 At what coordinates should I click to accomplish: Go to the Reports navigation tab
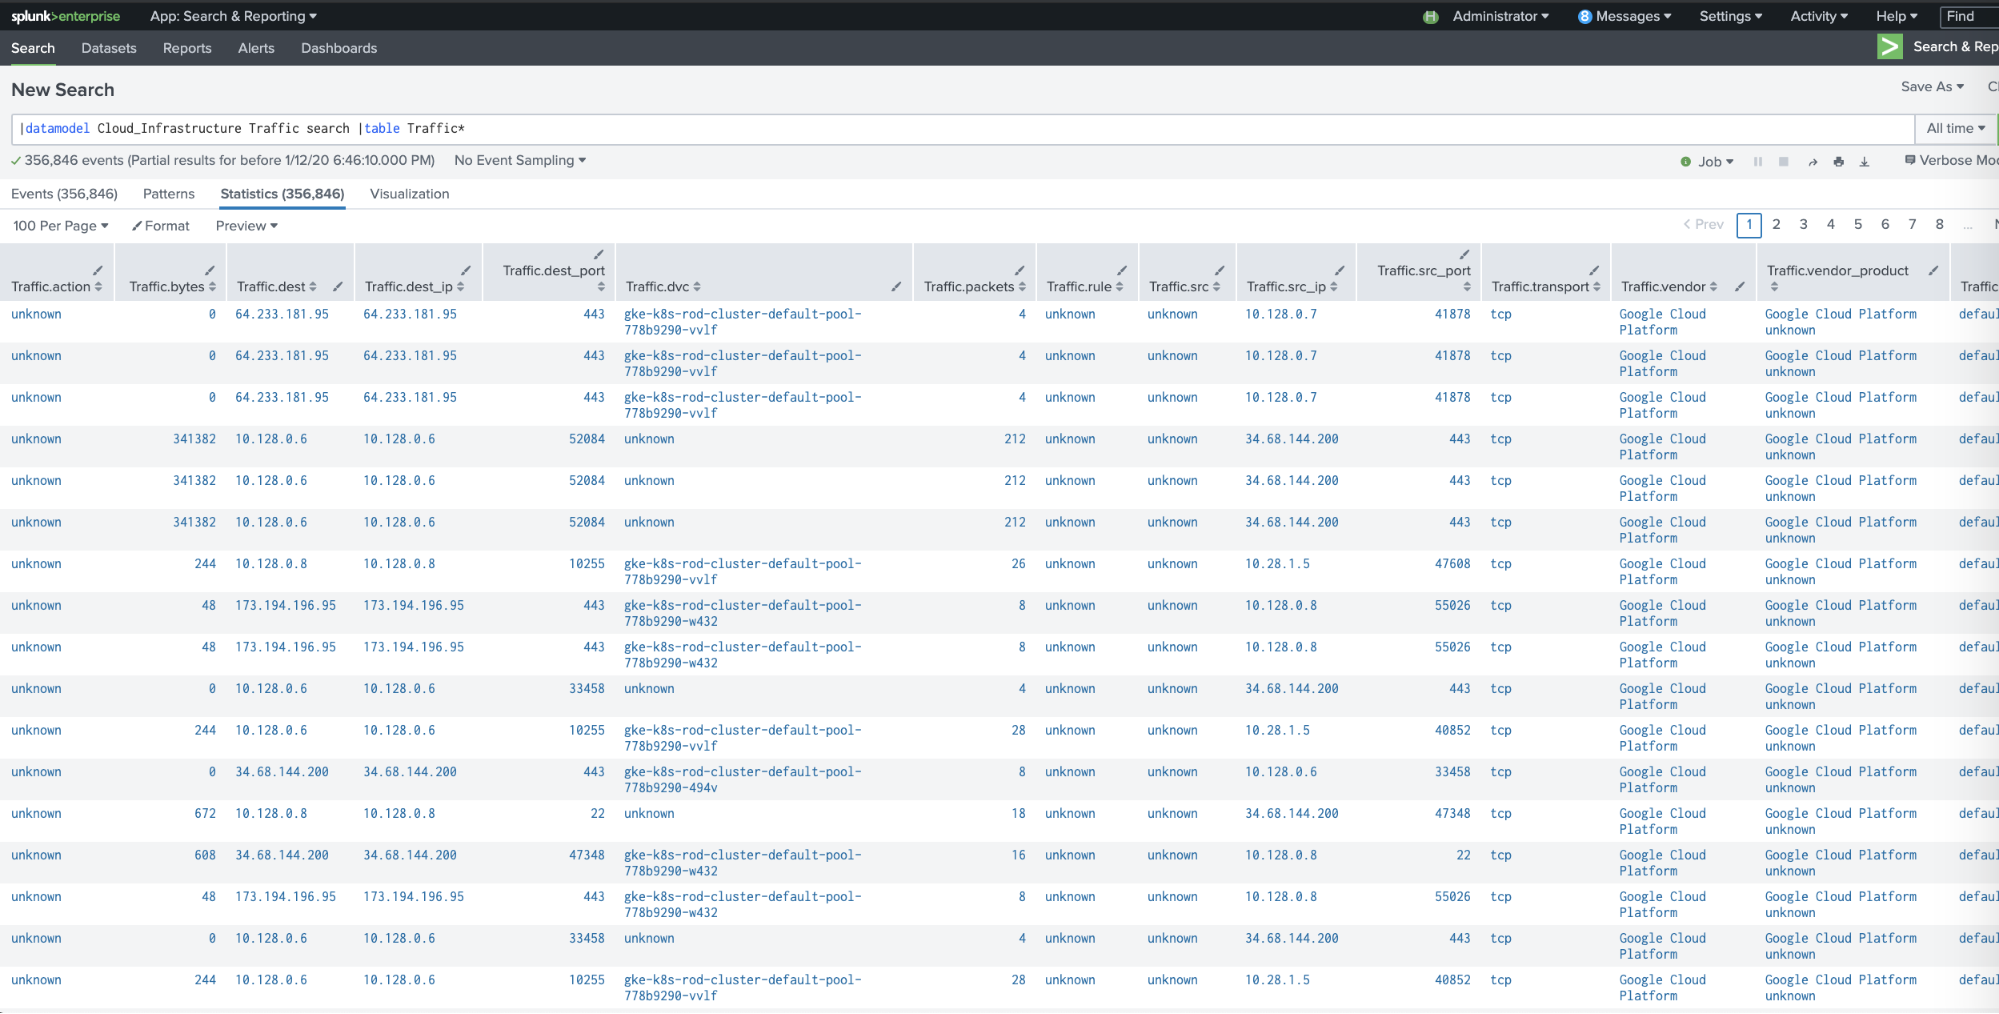coord(187,48)
